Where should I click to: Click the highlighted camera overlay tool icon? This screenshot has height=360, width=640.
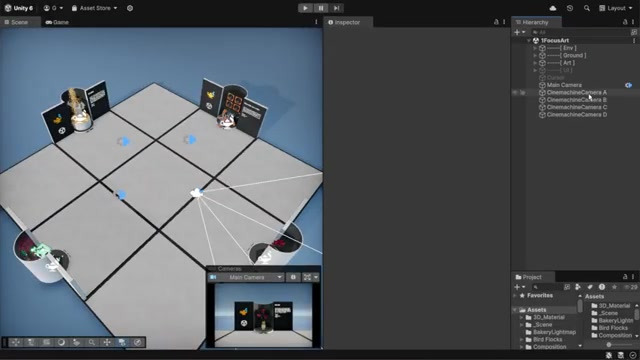point(122,342)
